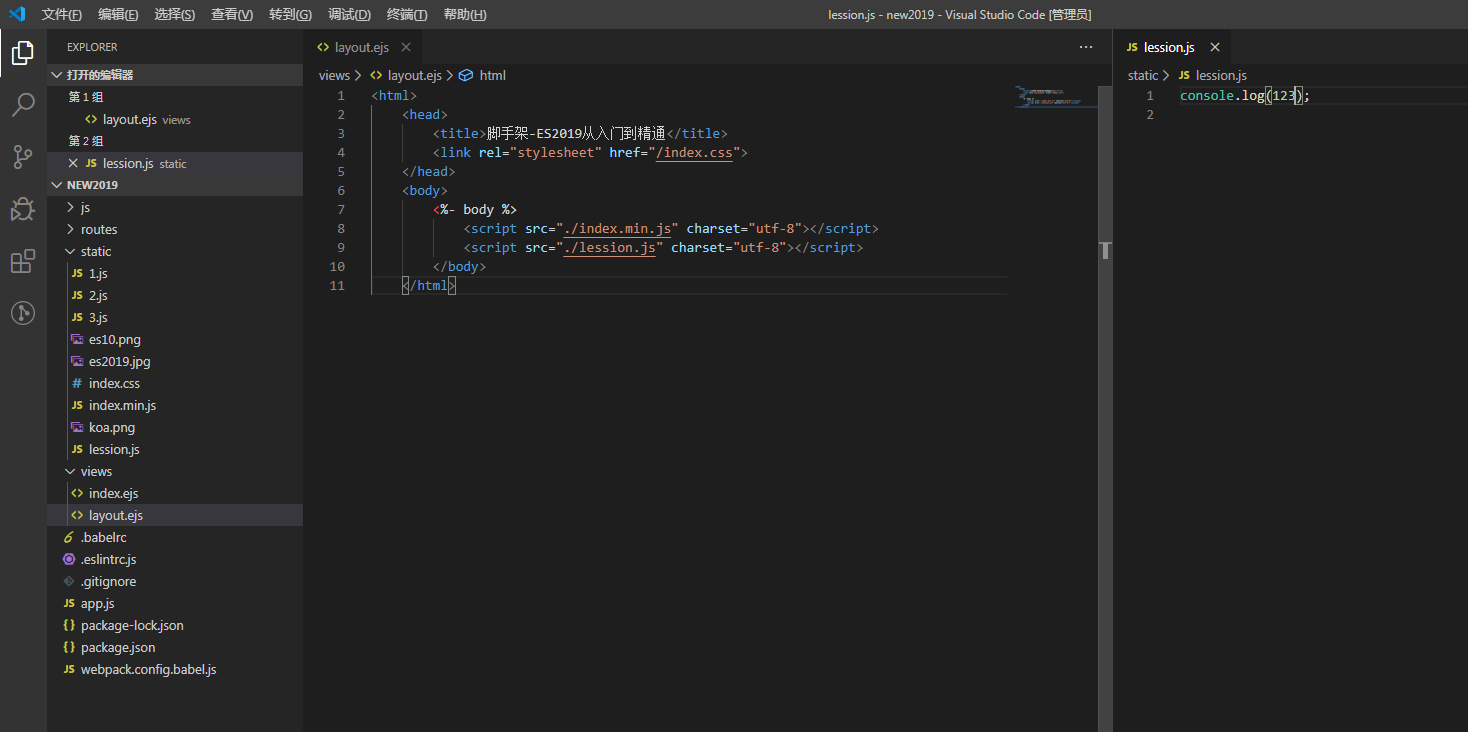Open layout.ejs under 第 1 组
The image size is (1468, 732).
175,119
